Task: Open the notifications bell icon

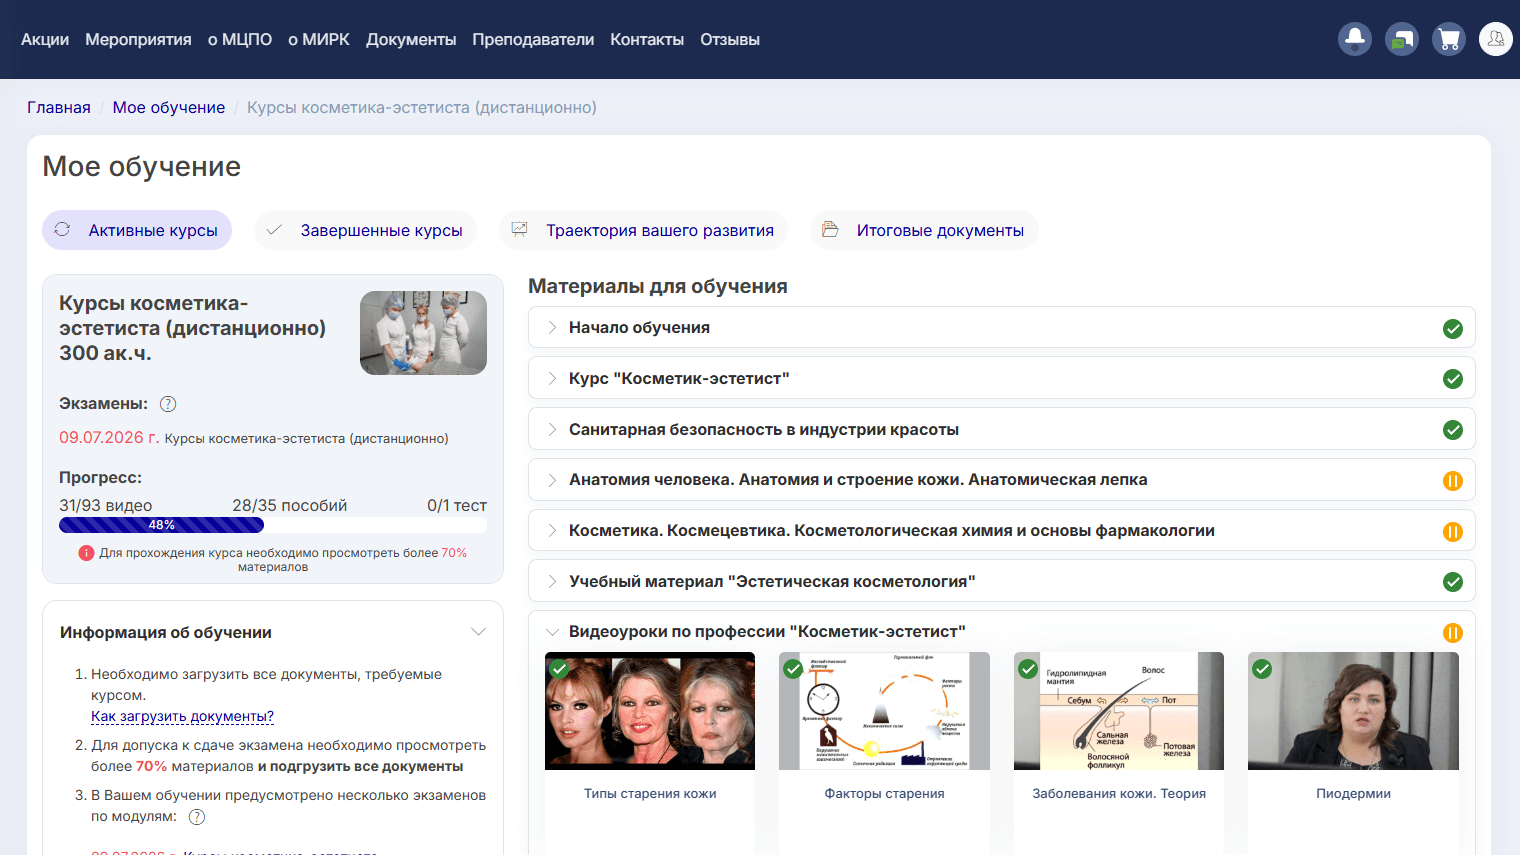Action: 1355,39
